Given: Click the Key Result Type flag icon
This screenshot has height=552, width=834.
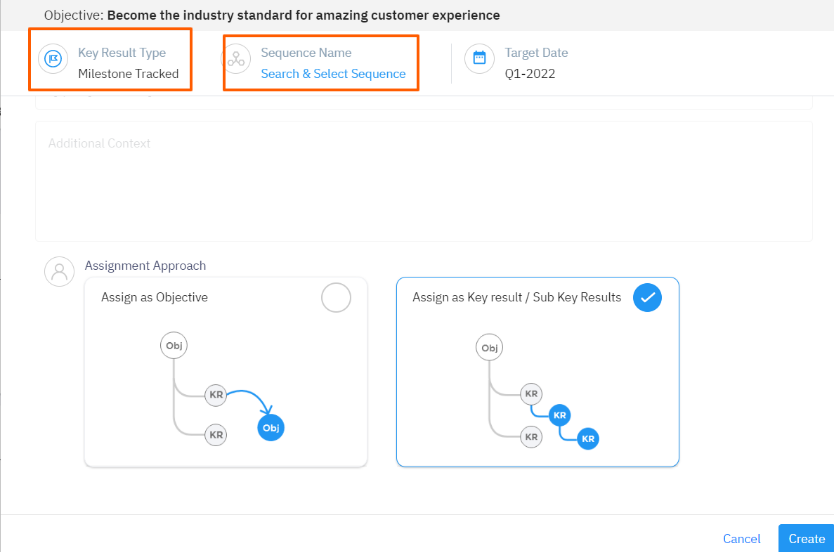Looking at the screenshot, I should click(x=53, y=59).
